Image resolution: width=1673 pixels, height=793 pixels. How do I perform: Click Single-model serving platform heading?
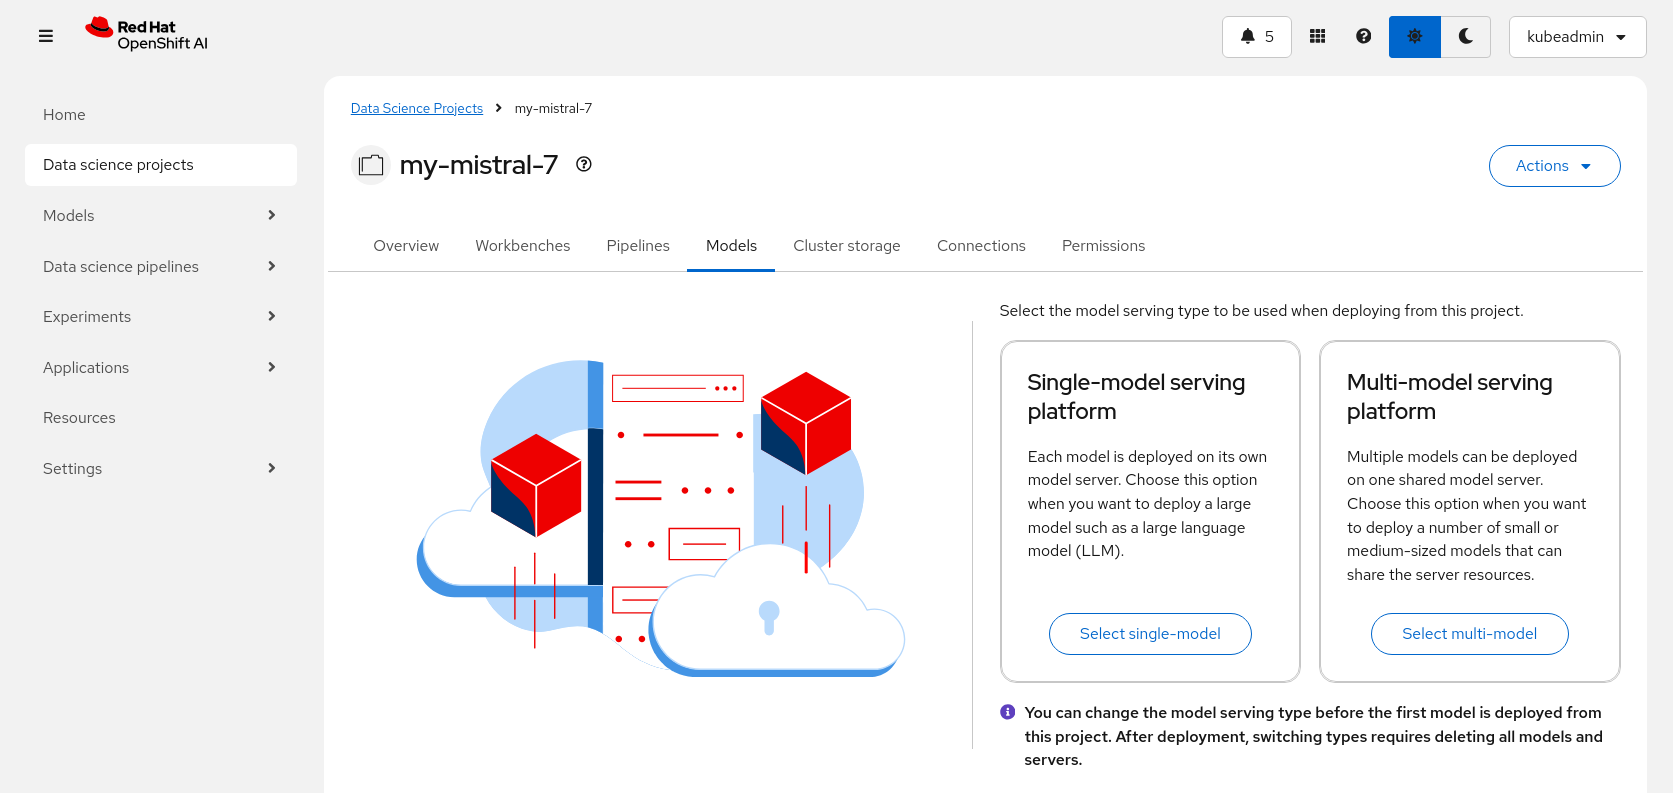[1136, 397]
